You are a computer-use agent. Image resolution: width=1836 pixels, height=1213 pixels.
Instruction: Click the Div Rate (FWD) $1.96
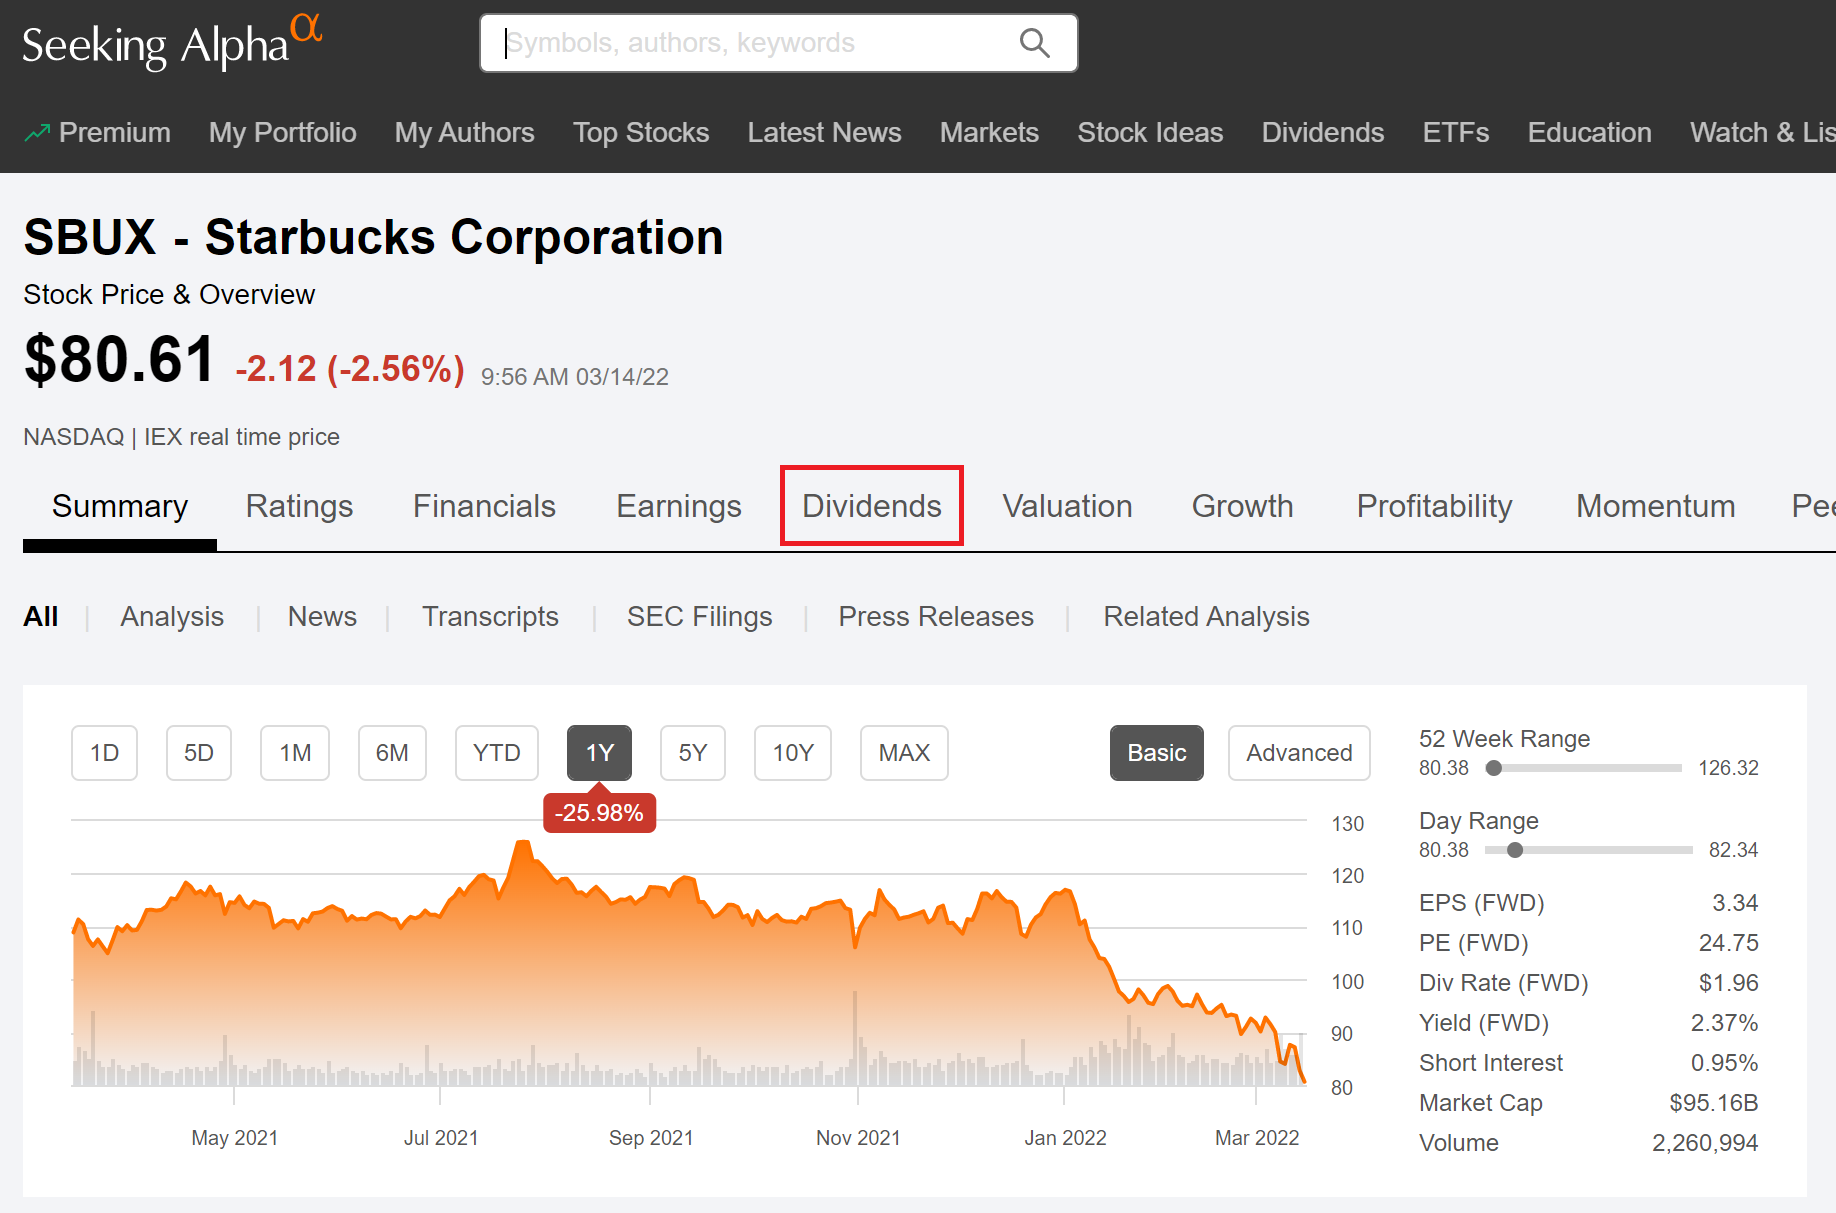(x=1728, y=983)
